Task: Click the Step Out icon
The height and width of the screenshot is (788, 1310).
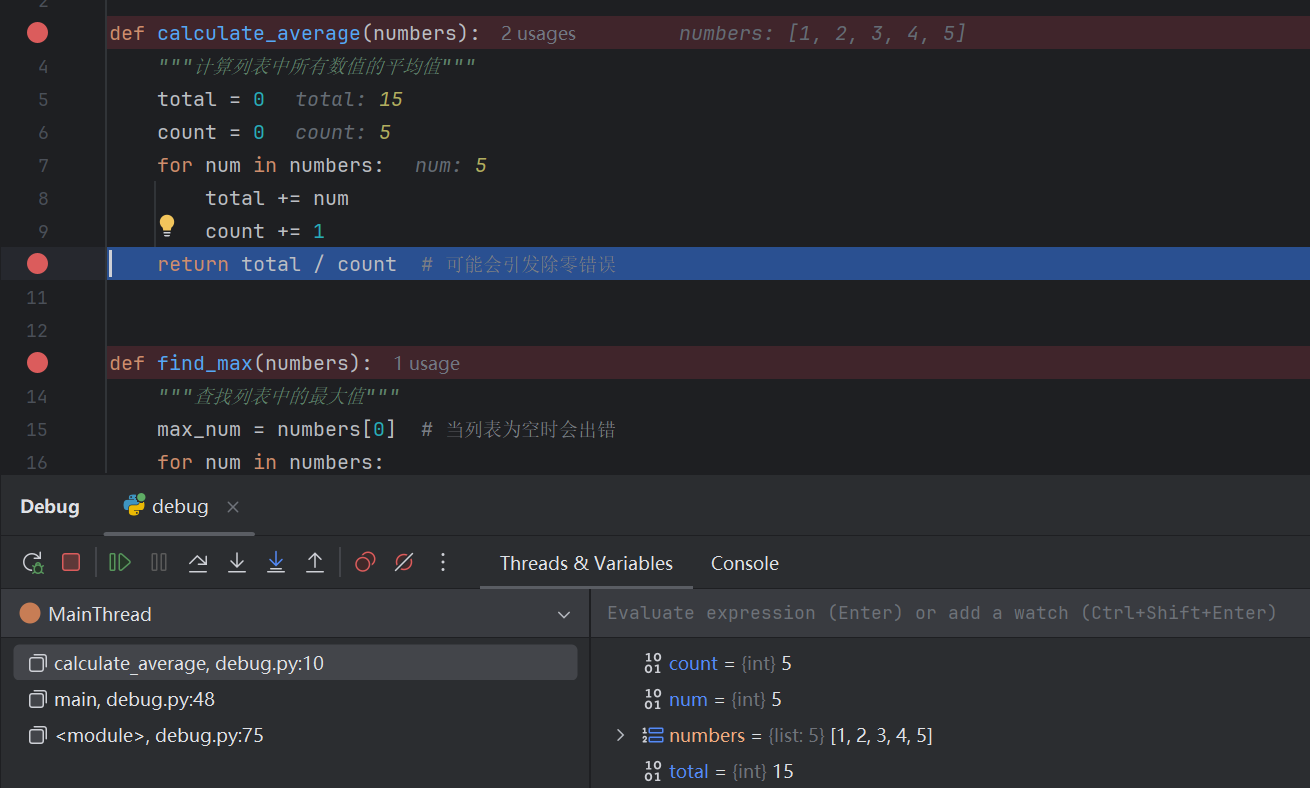Action: tap(315, 562)
